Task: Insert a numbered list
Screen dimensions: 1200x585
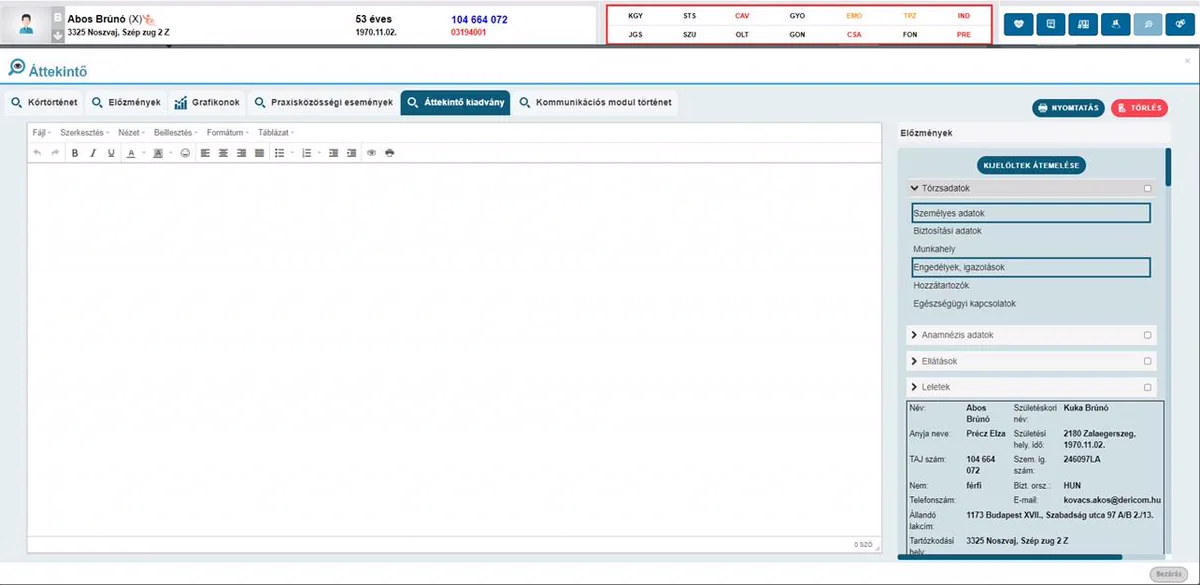Action: (x=306, y=153)
